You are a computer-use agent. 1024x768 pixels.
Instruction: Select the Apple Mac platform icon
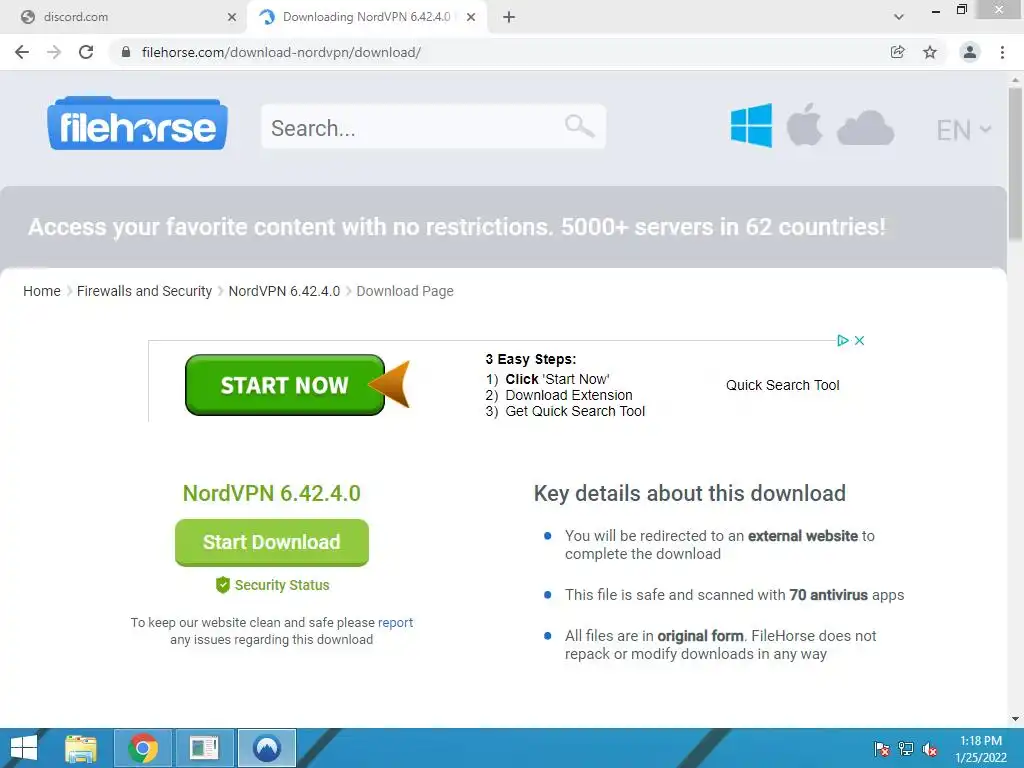(x=804, y=125)
